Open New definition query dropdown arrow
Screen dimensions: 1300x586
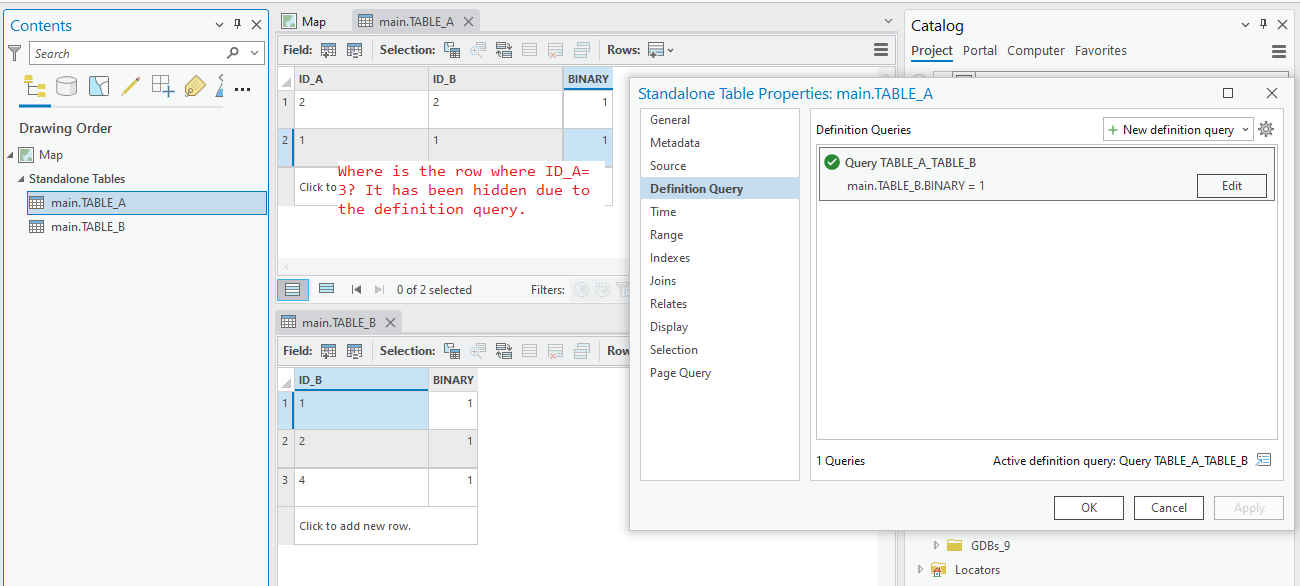tap(1244, 130)
